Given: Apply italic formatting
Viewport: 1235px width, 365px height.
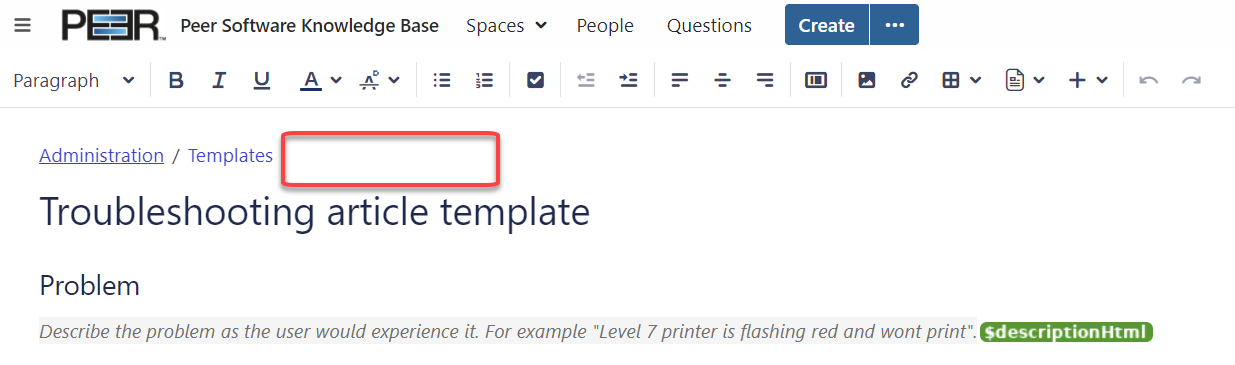Looking at the screenshot, I should tap(219, 80).
